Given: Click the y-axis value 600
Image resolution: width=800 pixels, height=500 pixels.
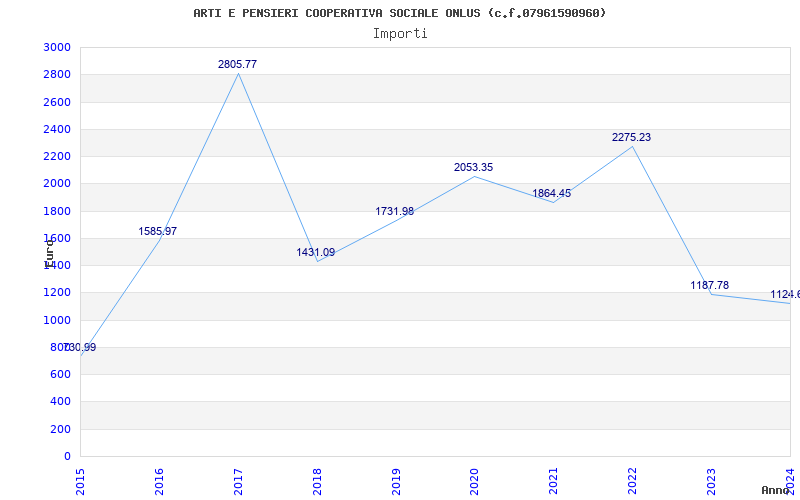Looking at the screenshot, I should click(61, 374).
